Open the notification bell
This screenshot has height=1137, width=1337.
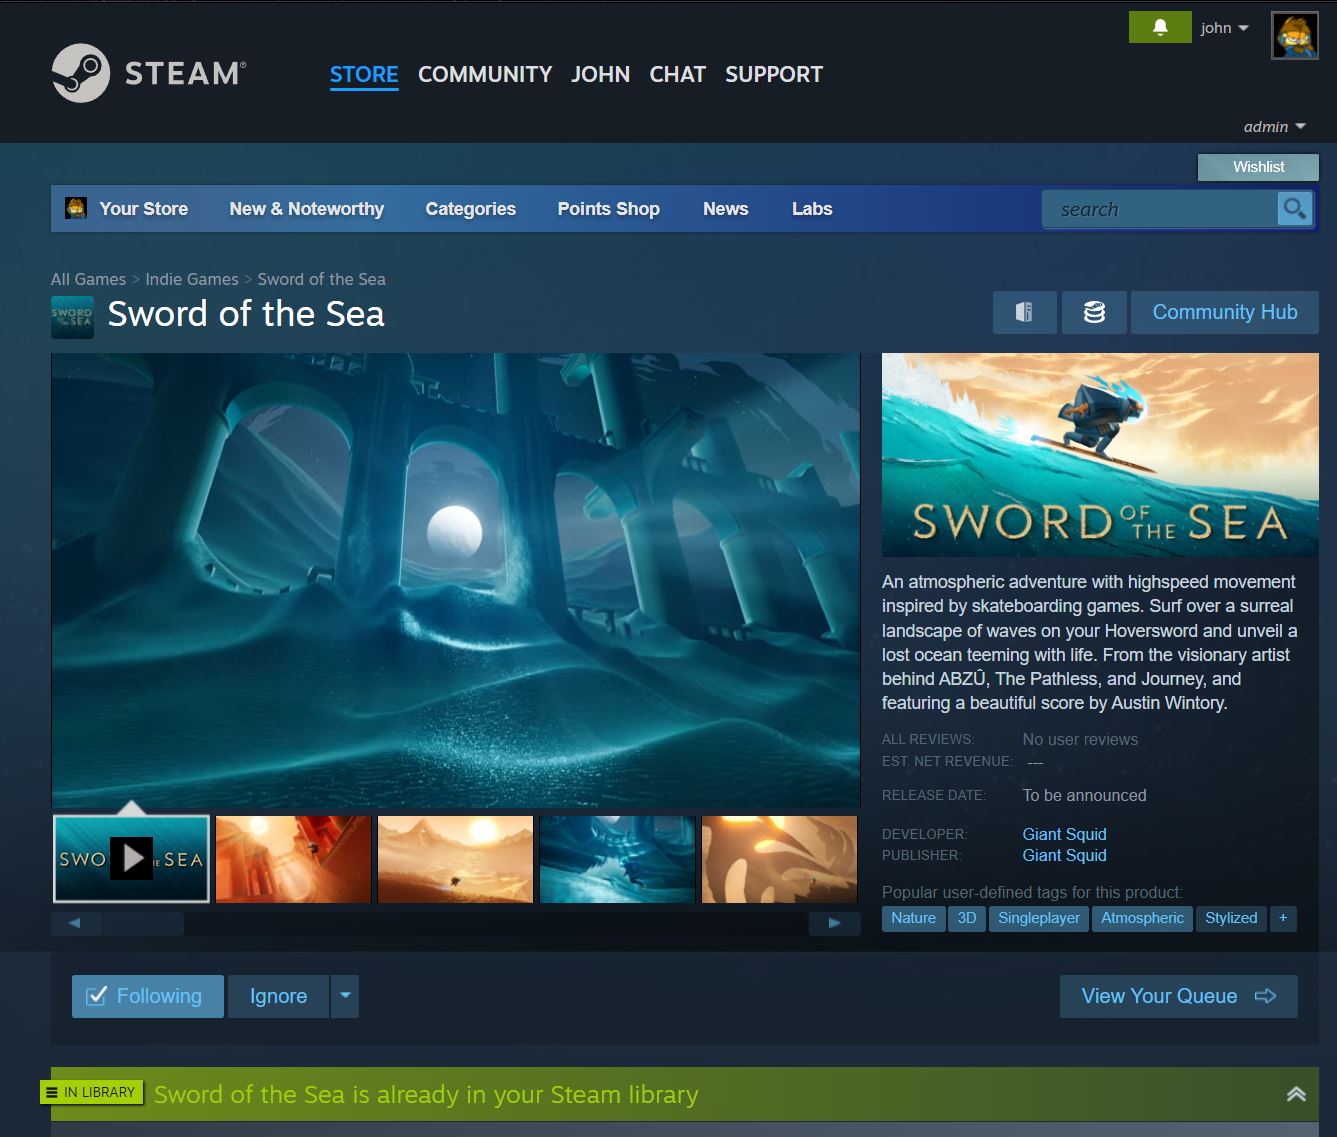[1160, 27]
